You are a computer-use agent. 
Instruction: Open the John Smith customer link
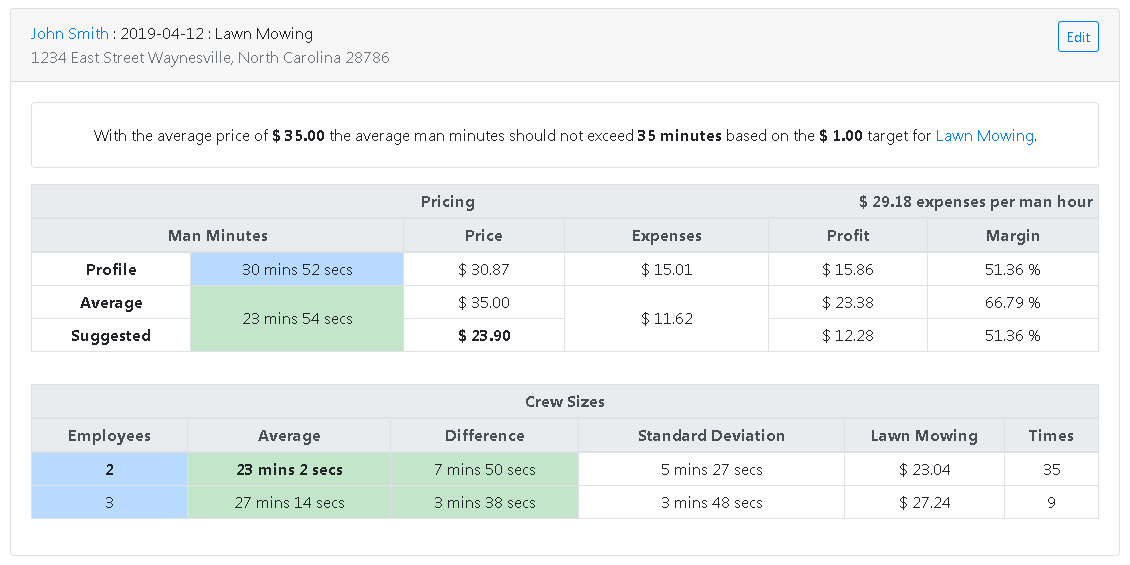[69, 34]
